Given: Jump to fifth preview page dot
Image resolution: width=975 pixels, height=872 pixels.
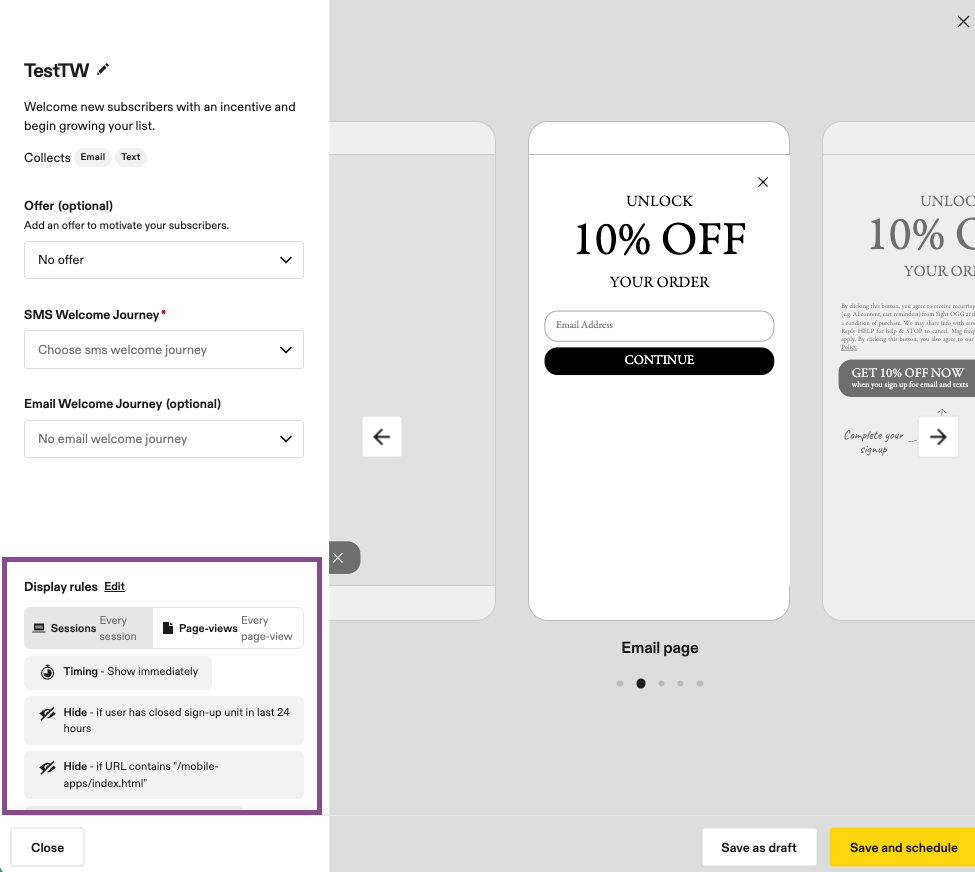Looking at the screenshot, I should tap(700, 684).
